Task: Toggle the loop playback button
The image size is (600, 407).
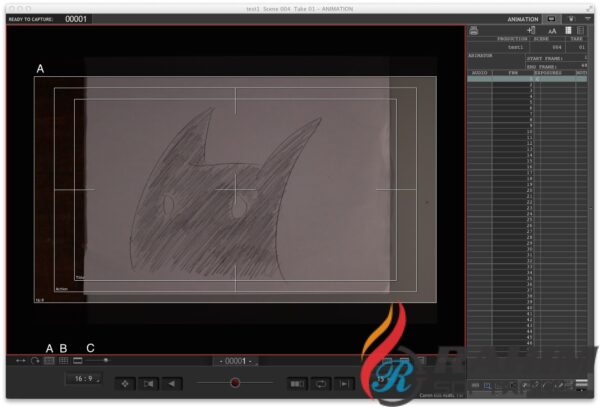Action: tap(321, 384)
